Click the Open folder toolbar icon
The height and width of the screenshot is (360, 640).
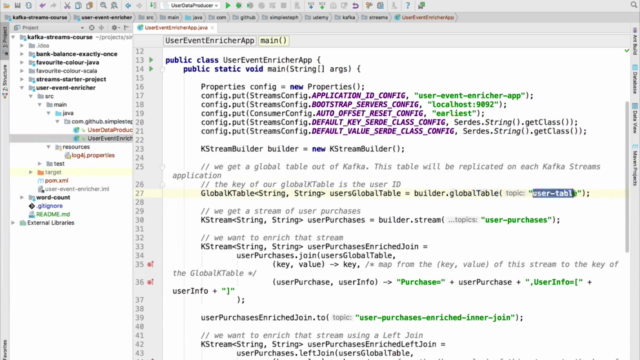[6, 6]
